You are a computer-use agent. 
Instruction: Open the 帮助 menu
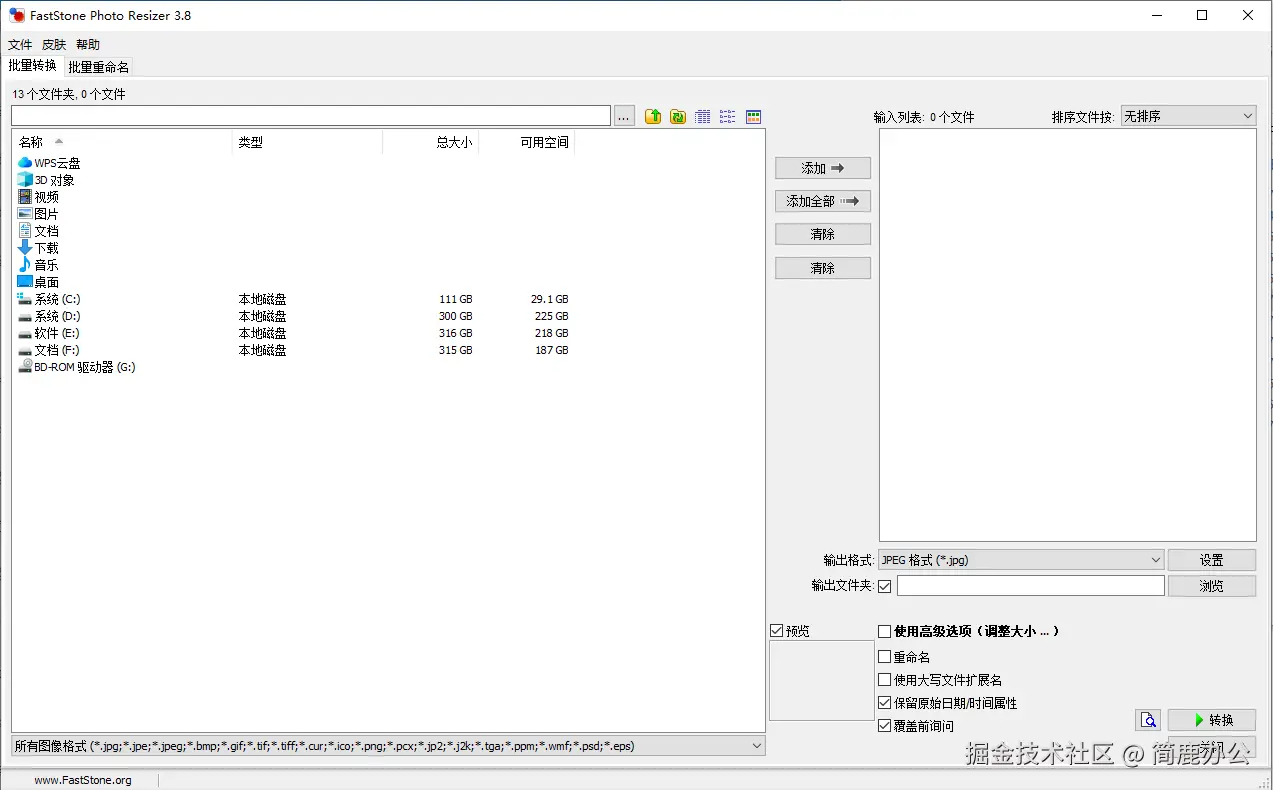tap(88, 45)
